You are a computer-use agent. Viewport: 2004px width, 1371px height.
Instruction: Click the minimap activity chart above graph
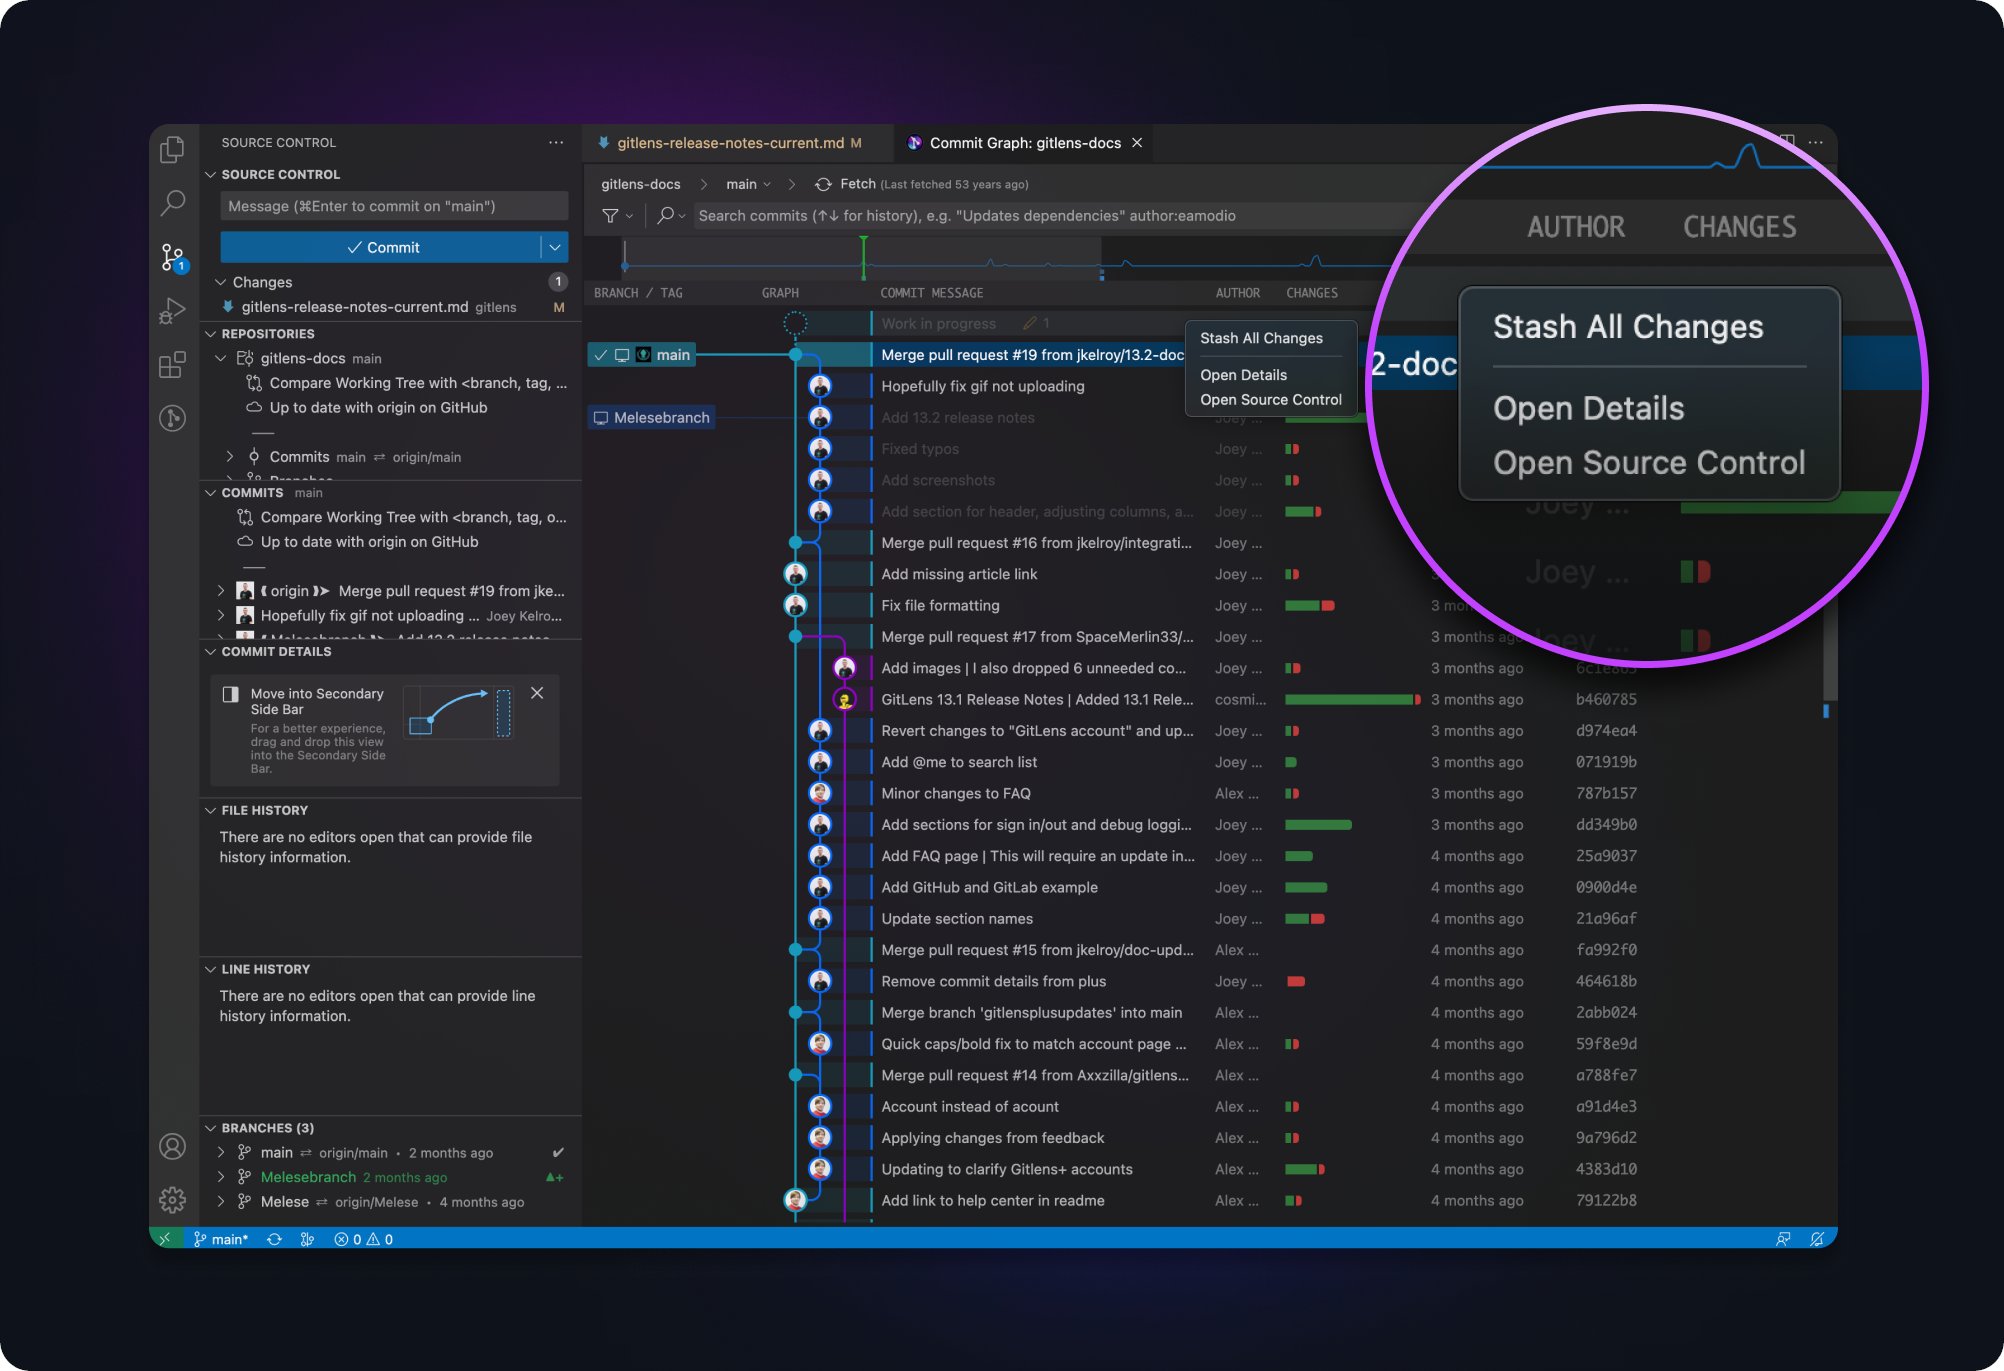pyautogui.click(x=990, y=258)
